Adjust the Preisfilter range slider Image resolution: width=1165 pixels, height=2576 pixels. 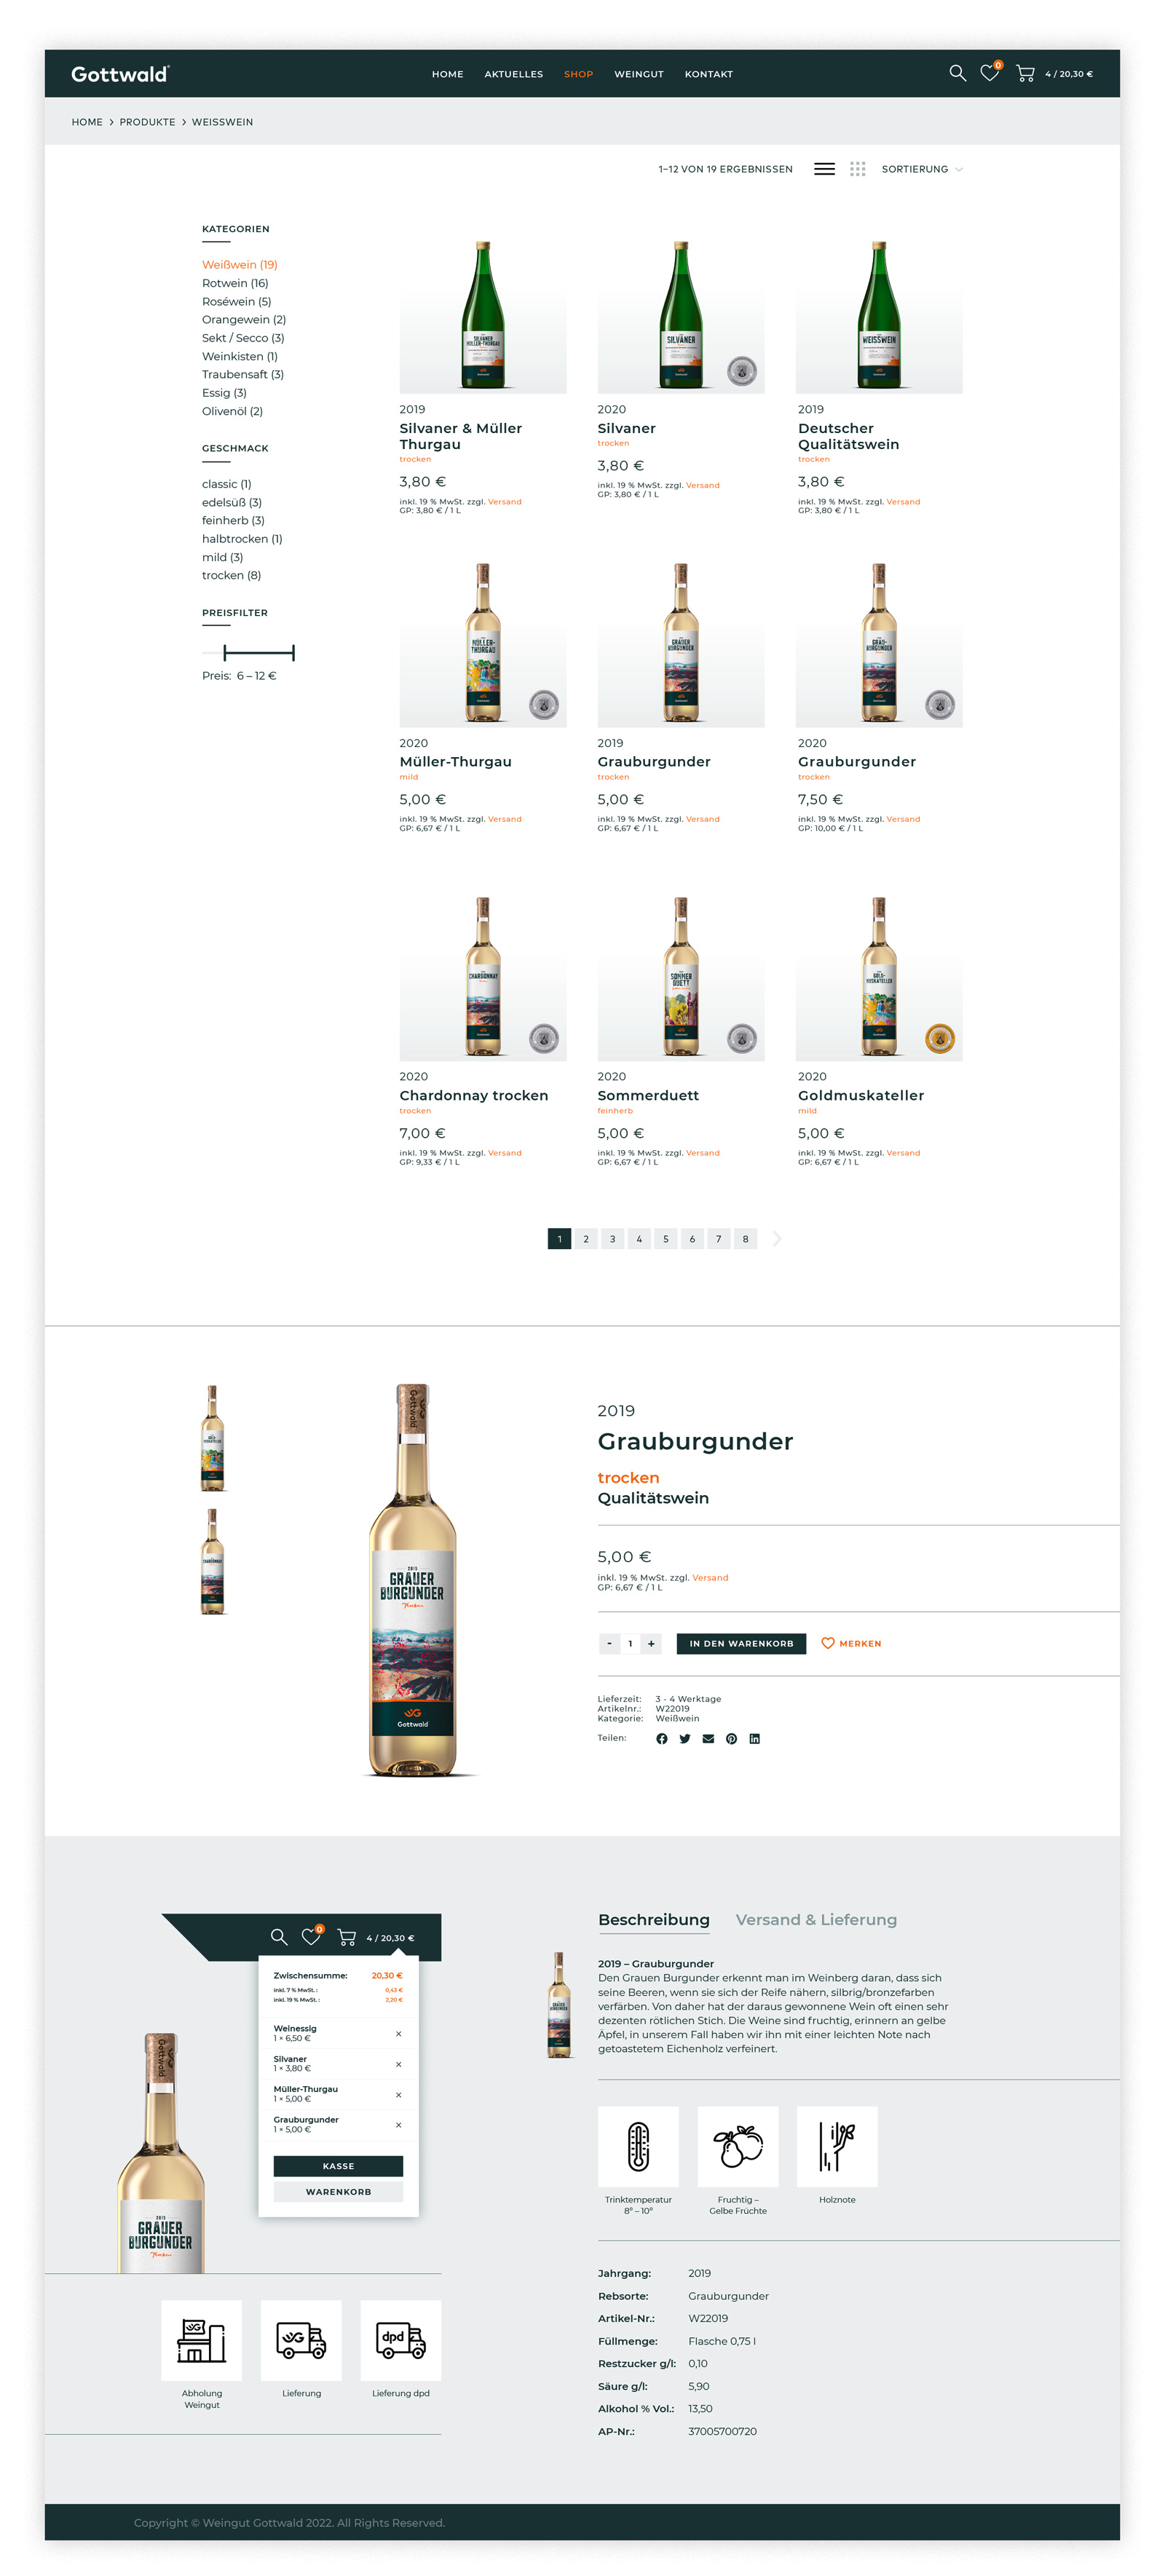[x=259, y=653]
